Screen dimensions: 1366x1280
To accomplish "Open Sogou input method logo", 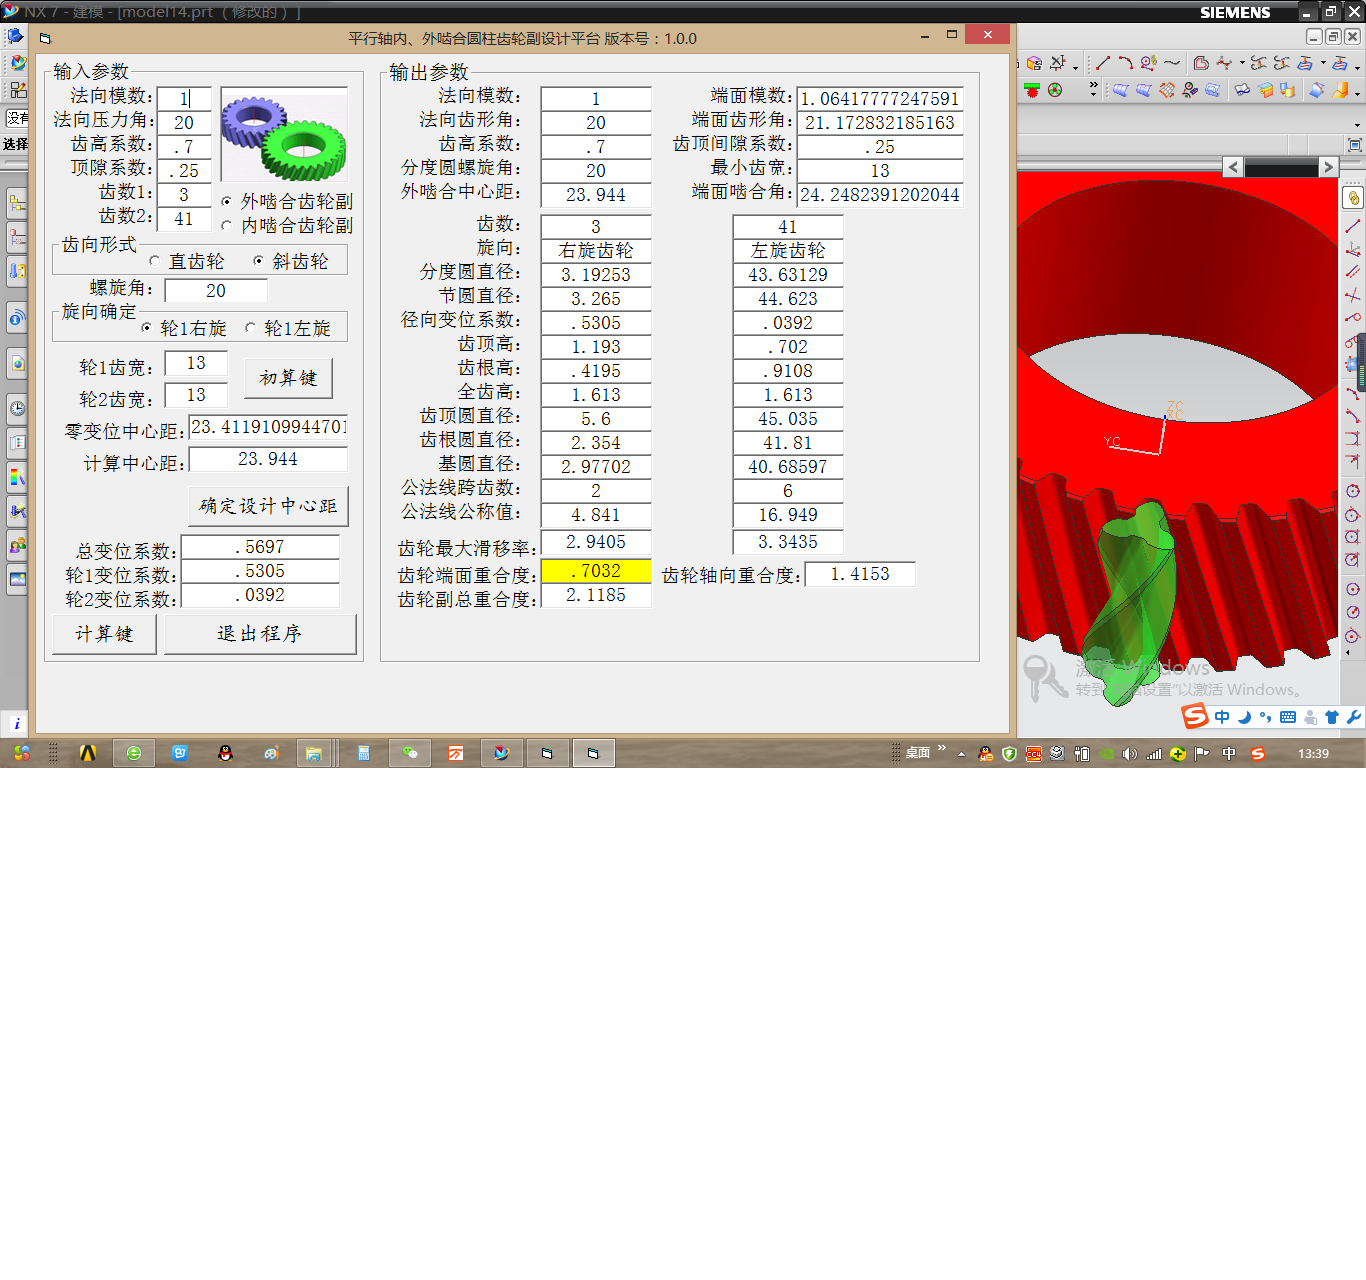I will [1195, 716].
